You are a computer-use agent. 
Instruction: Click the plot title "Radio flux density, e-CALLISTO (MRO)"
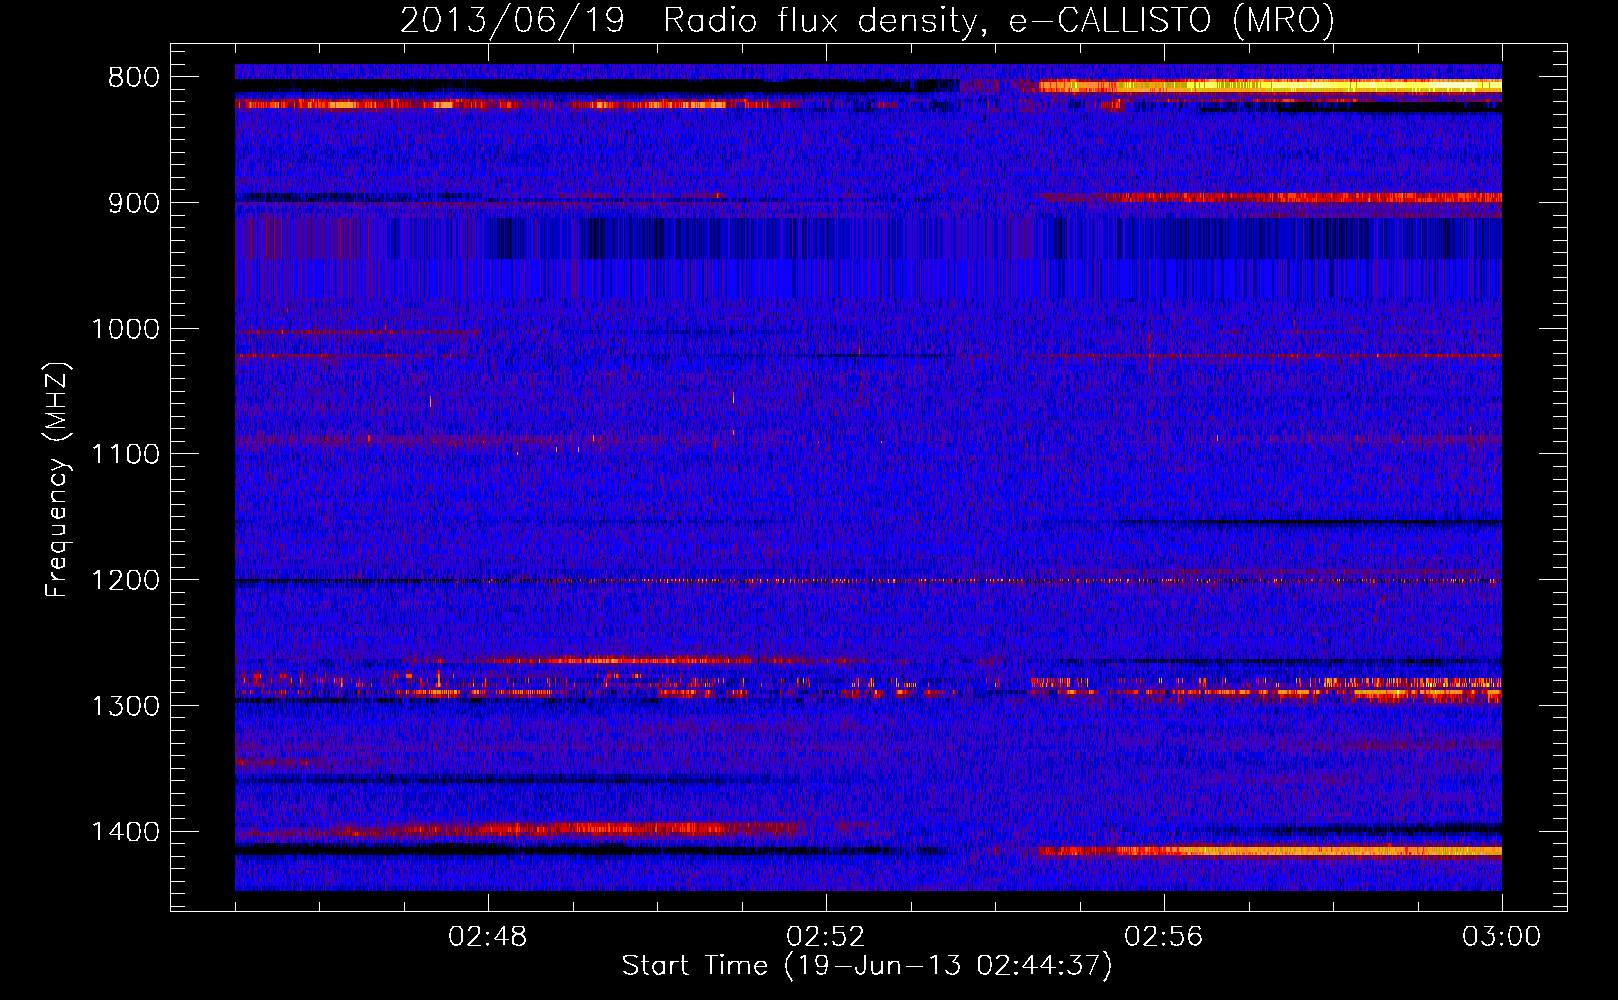click(999, 20)
